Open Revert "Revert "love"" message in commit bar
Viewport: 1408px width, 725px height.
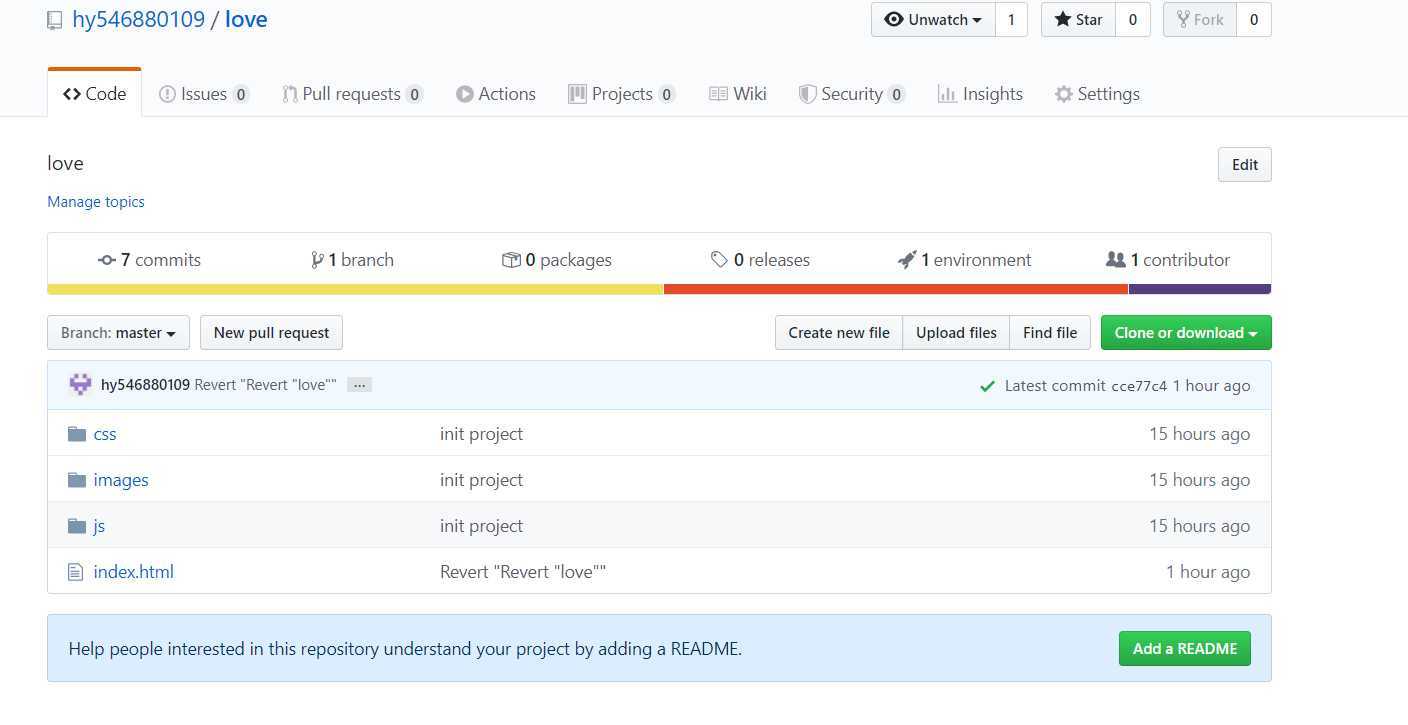(x=265, y=385)
